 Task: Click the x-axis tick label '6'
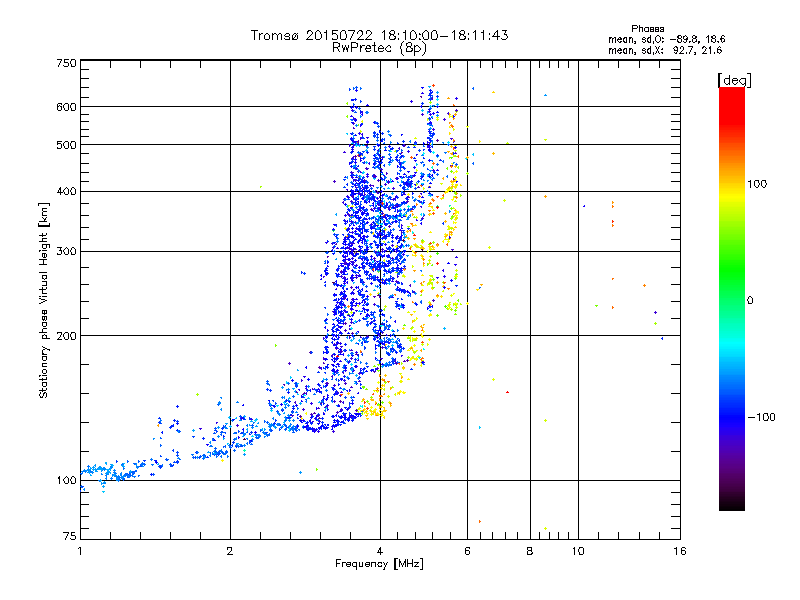467,551
